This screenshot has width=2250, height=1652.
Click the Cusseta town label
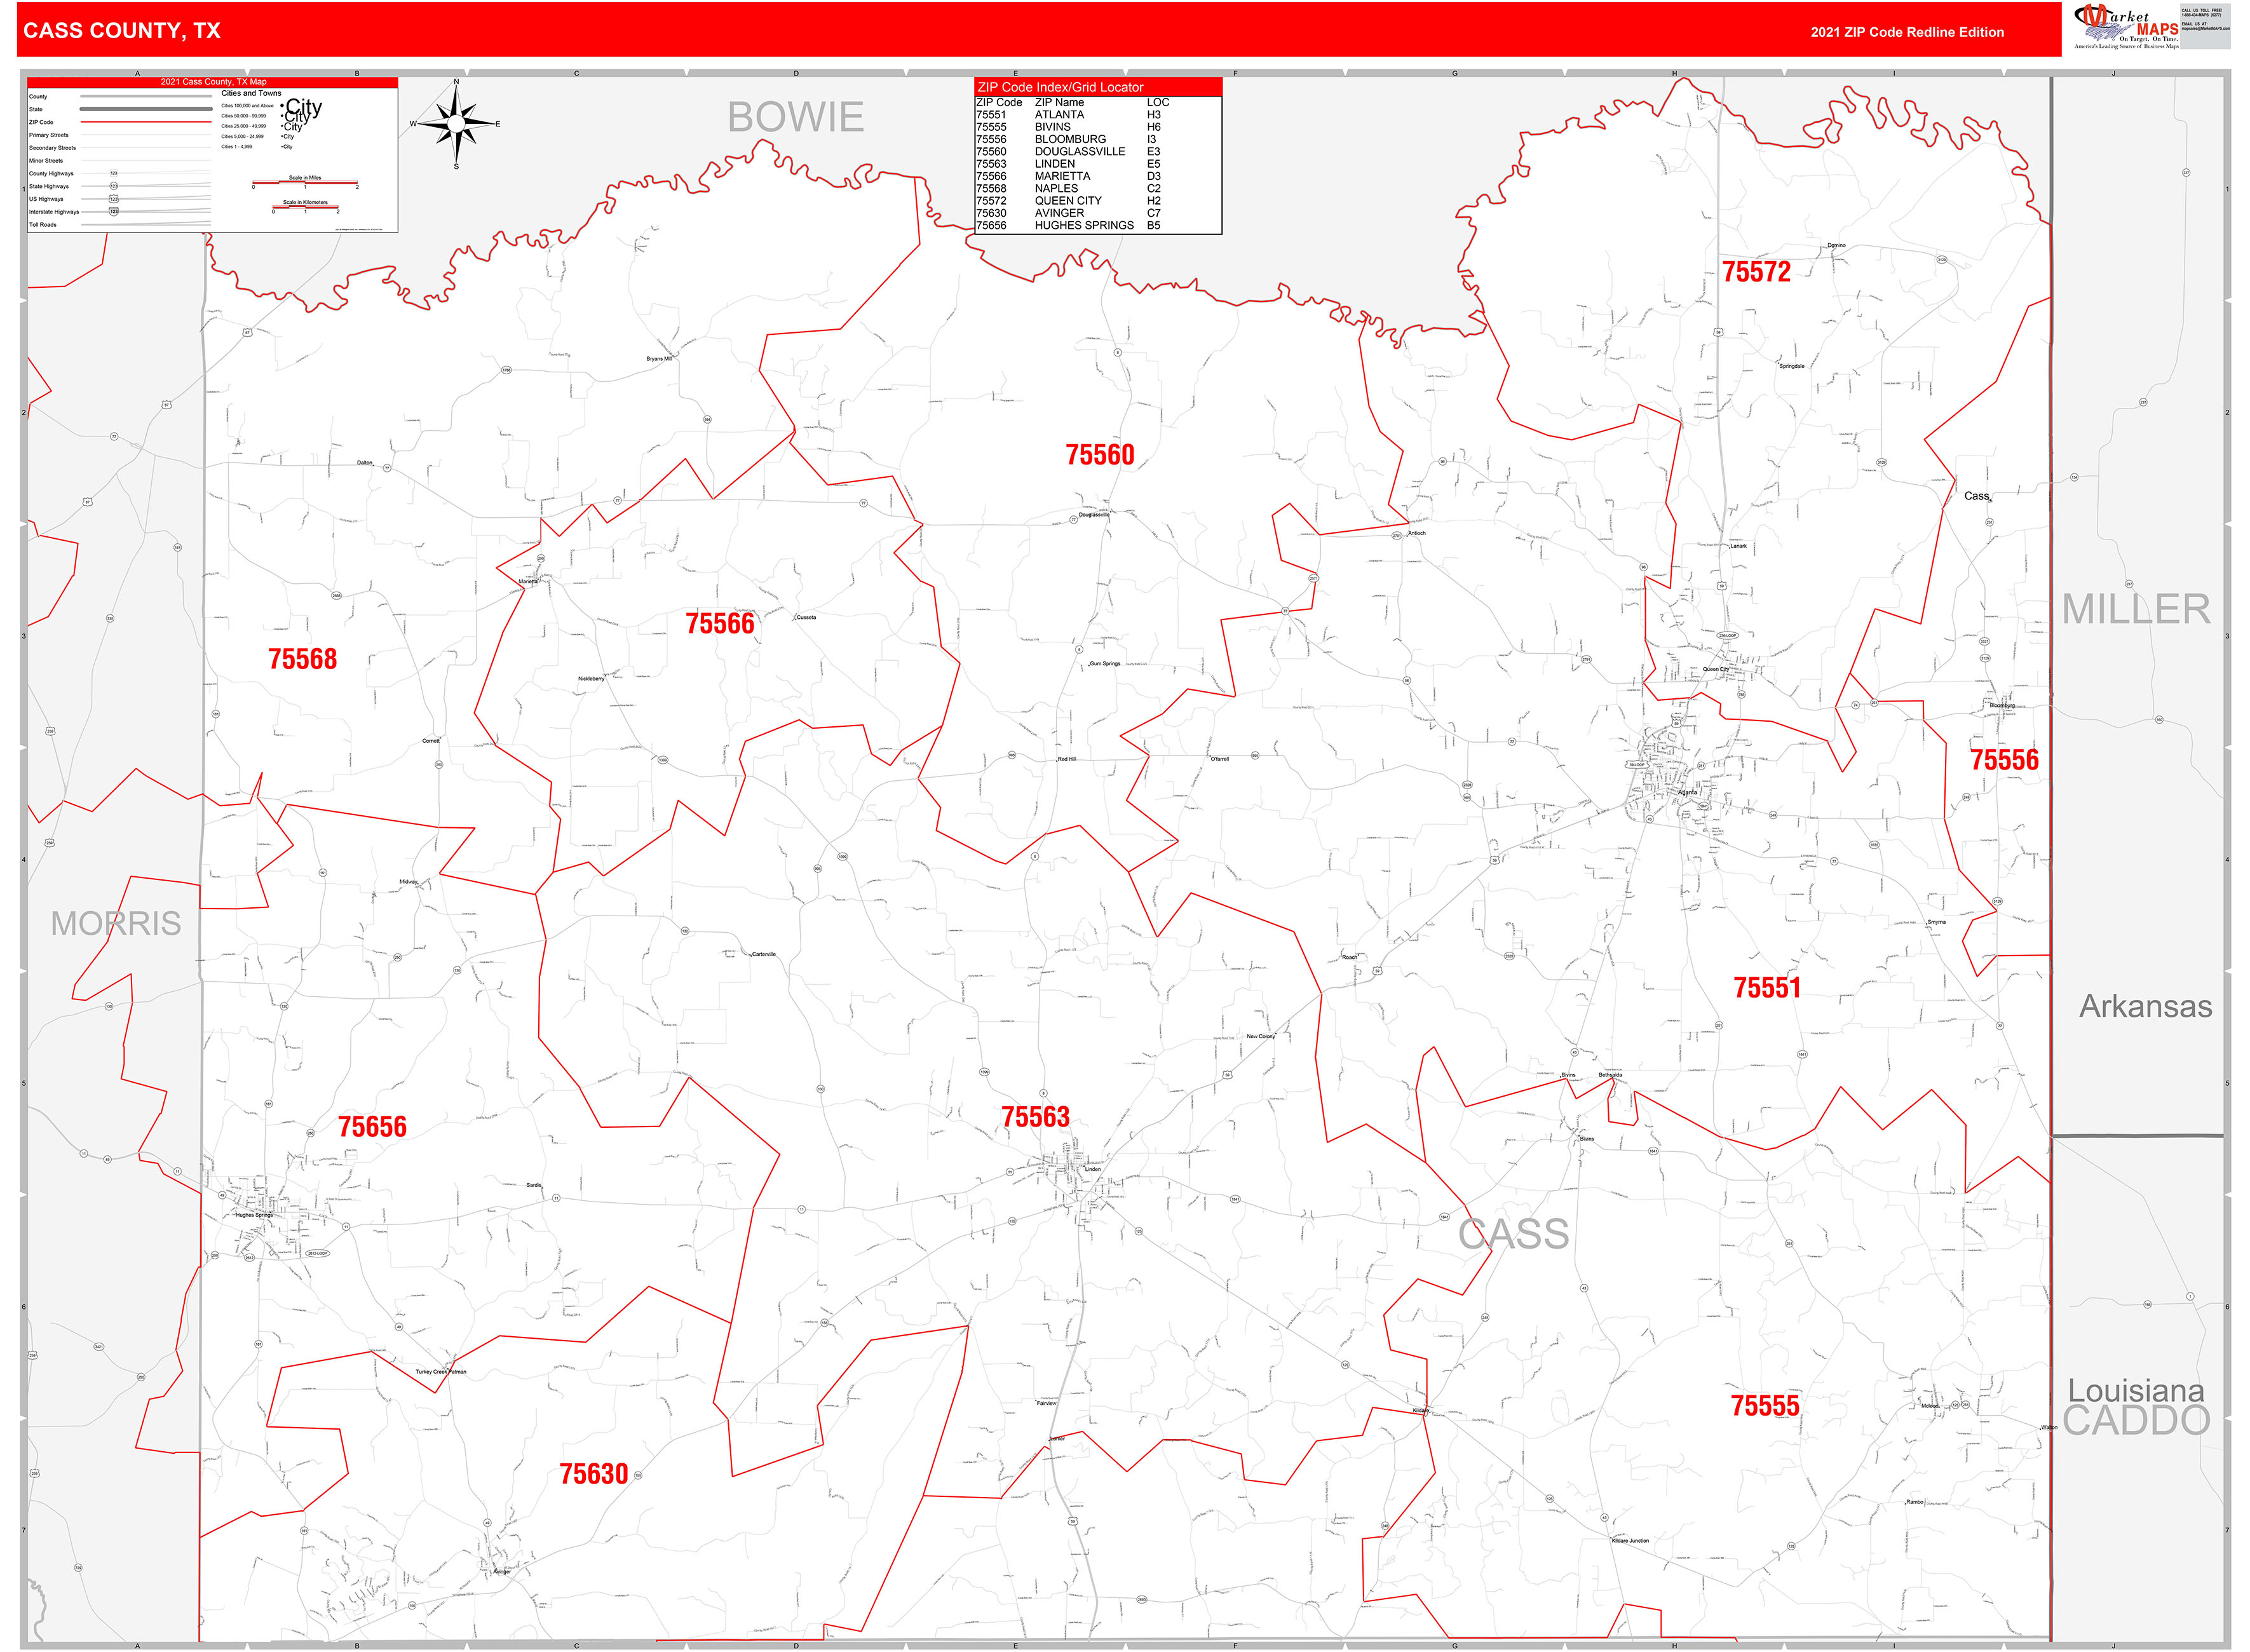pos(806,617)
